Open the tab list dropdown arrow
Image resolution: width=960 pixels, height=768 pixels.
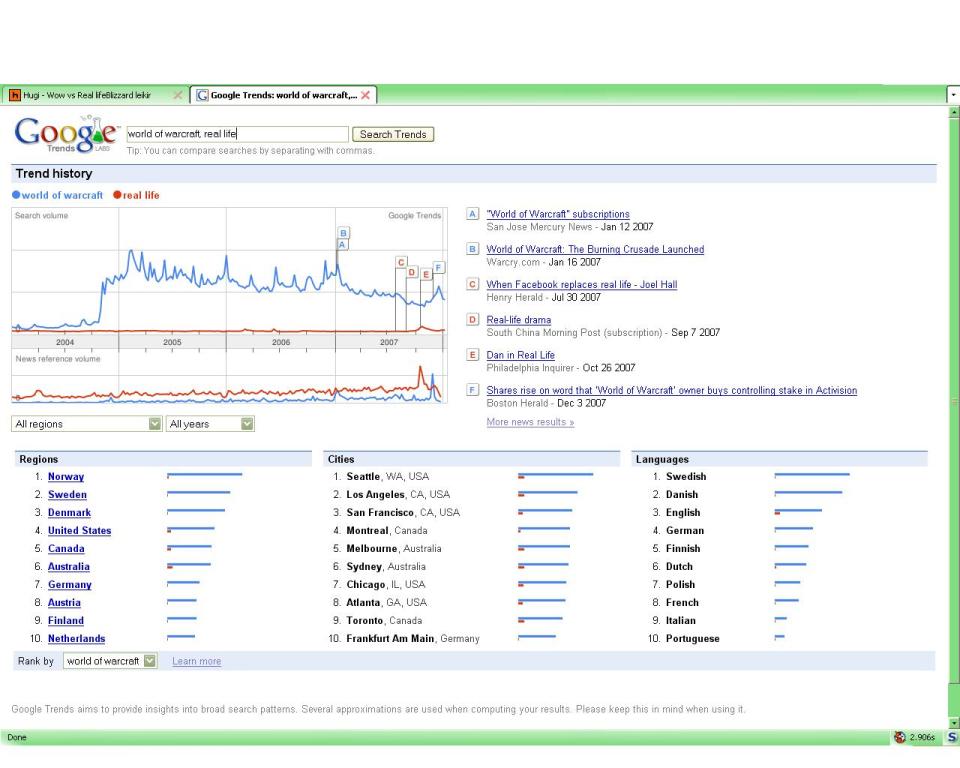click(x=953, y=95)
